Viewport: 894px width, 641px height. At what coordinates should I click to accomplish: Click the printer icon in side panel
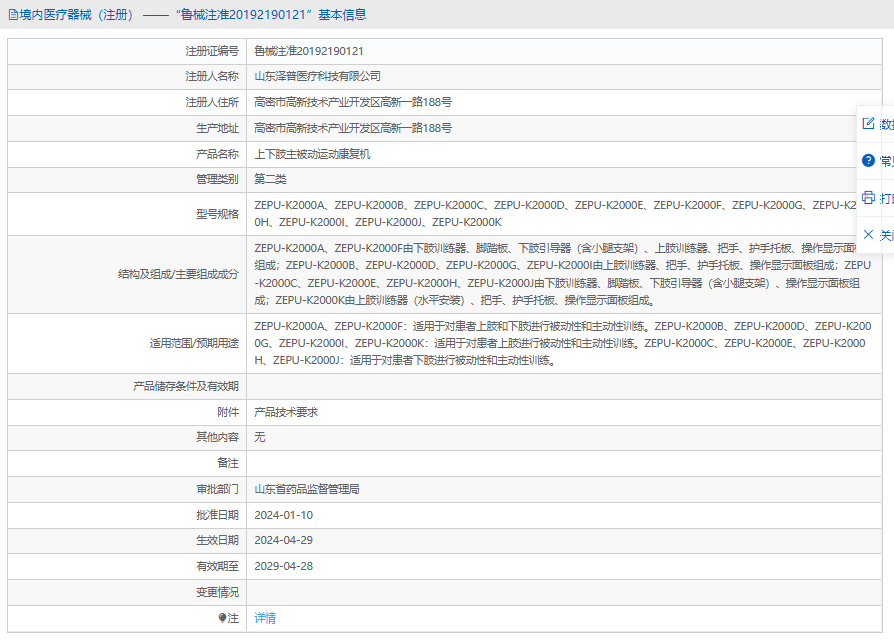tap(868, 197)
